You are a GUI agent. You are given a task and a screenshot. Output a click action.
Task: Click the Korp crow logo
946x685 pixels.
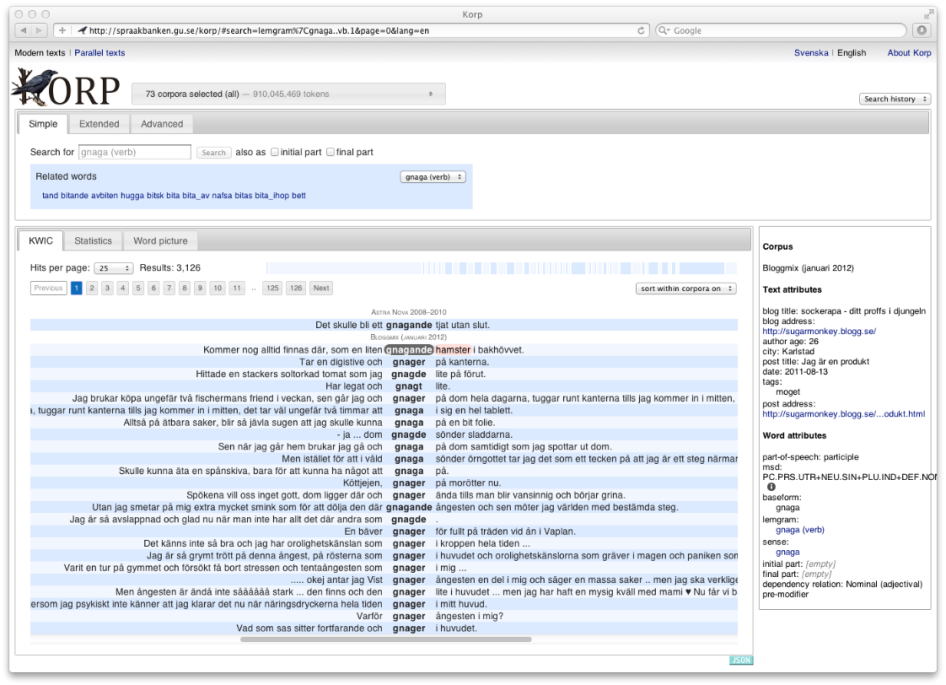(65, 89)
